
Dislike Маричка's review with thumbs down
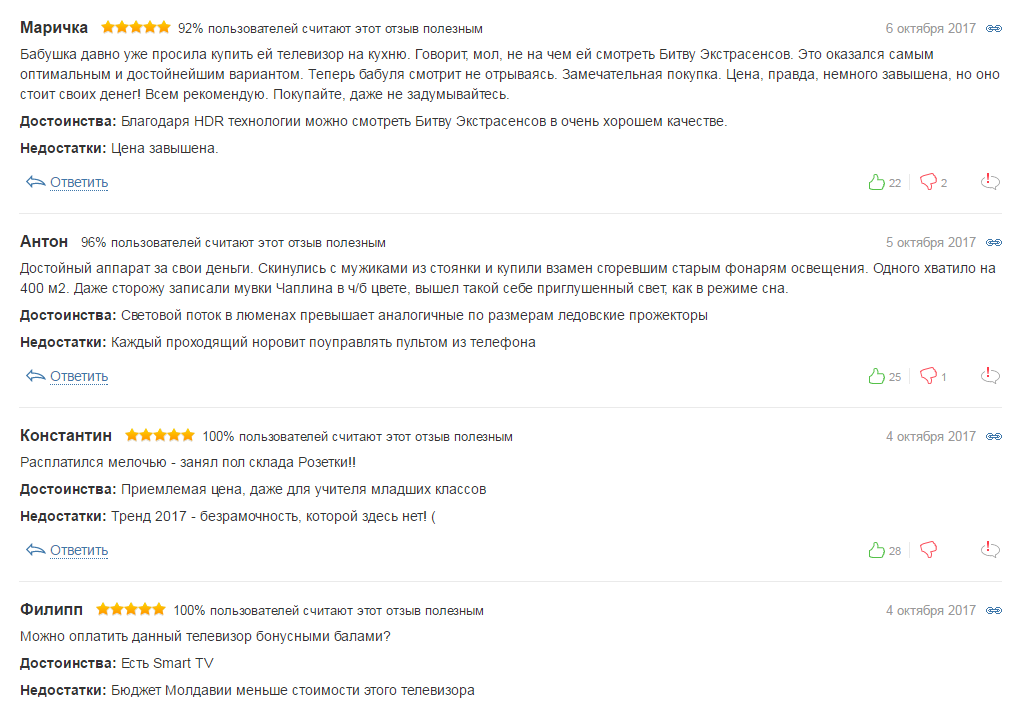tap(928, 182)
